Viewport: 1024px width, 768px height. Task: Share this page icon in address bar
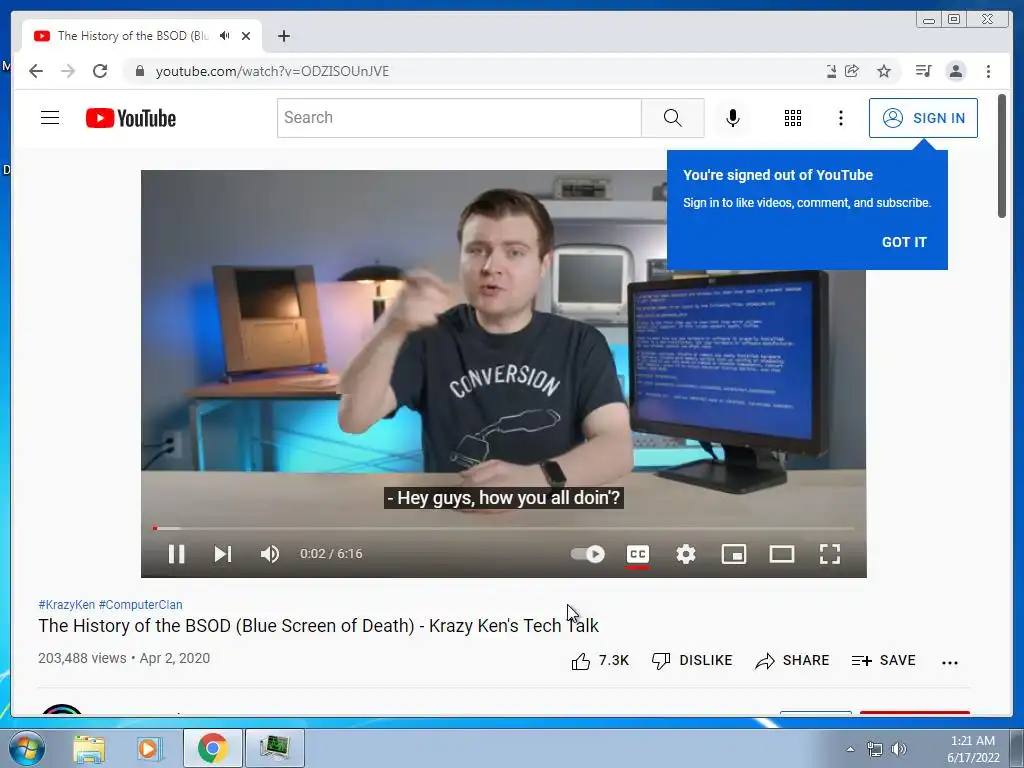coord(852,71)
